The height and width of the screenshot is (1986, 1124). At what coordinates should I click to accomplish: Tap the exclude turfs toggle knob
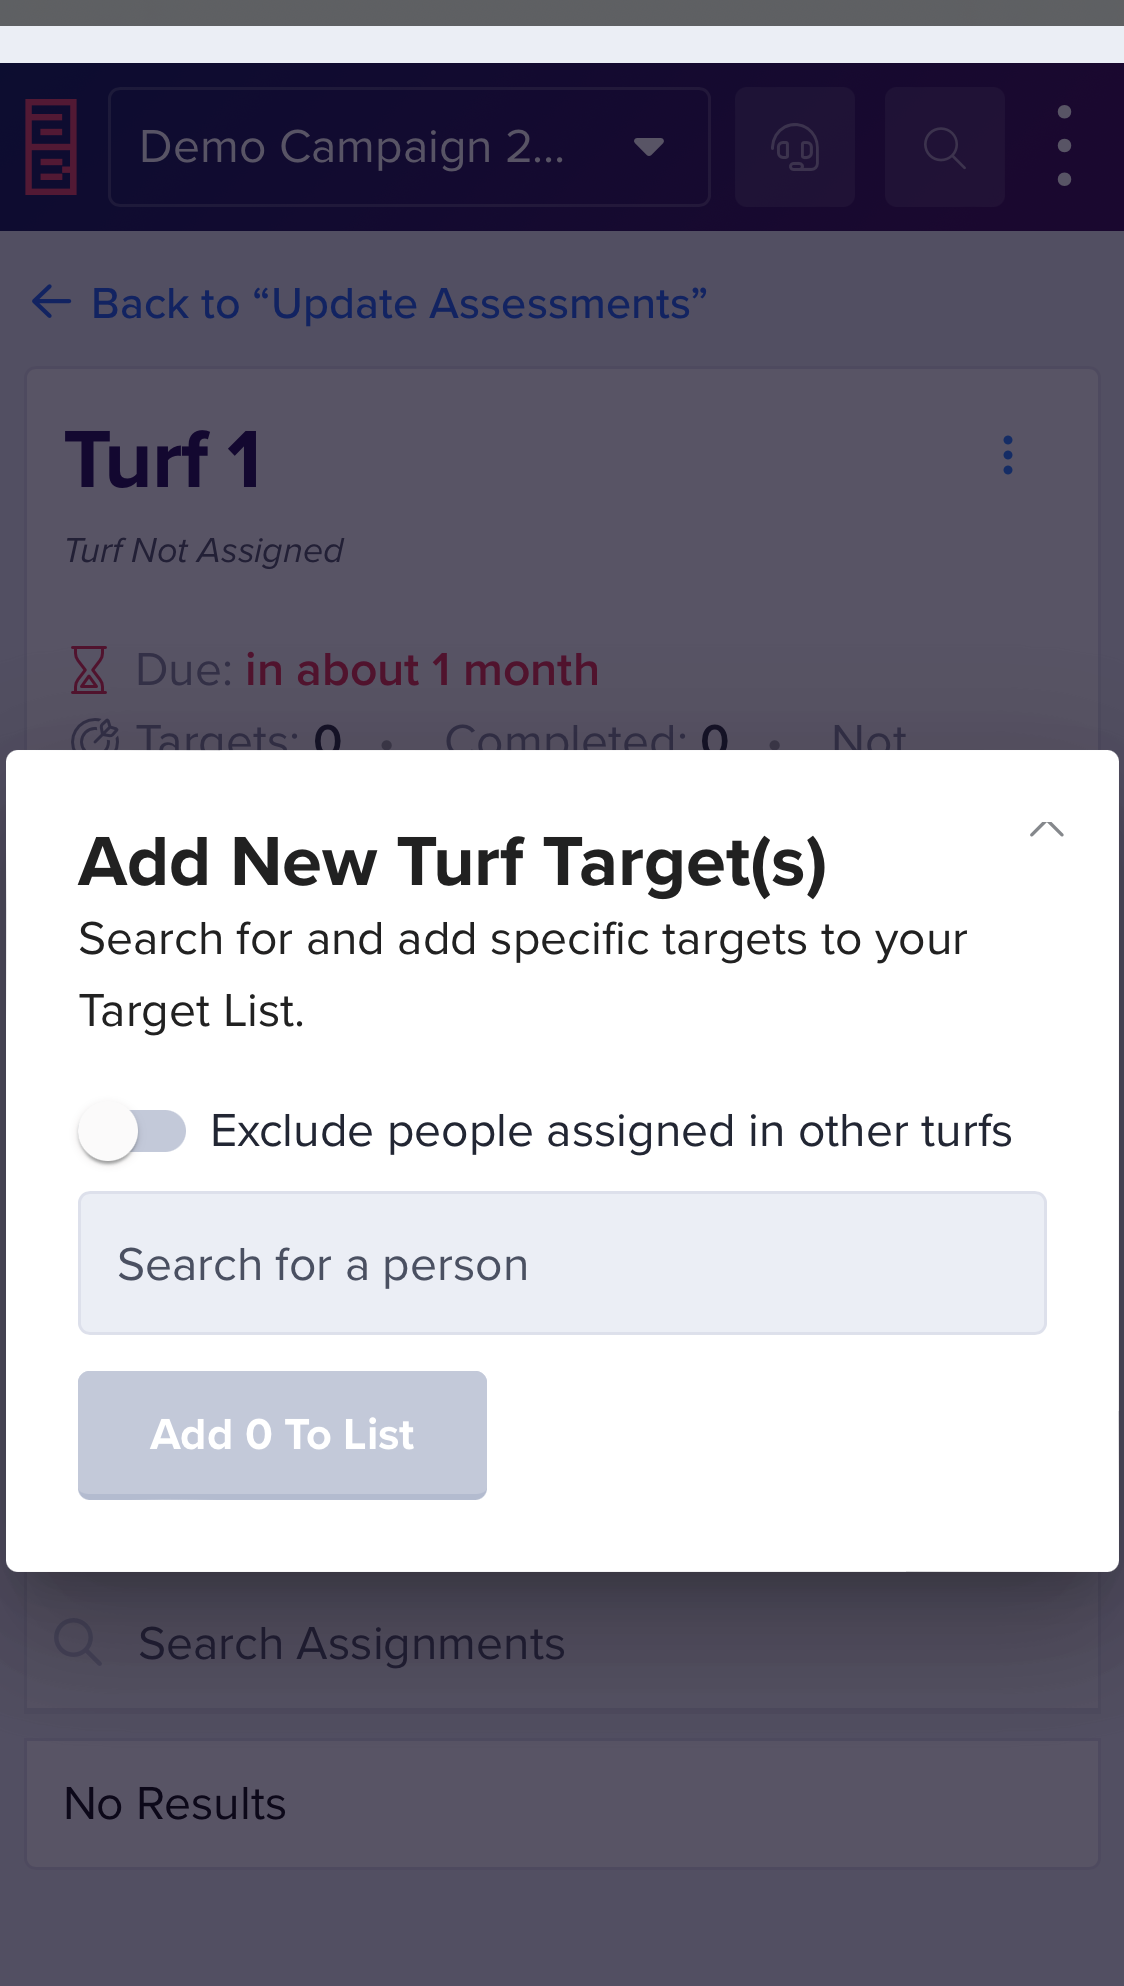109,1130
